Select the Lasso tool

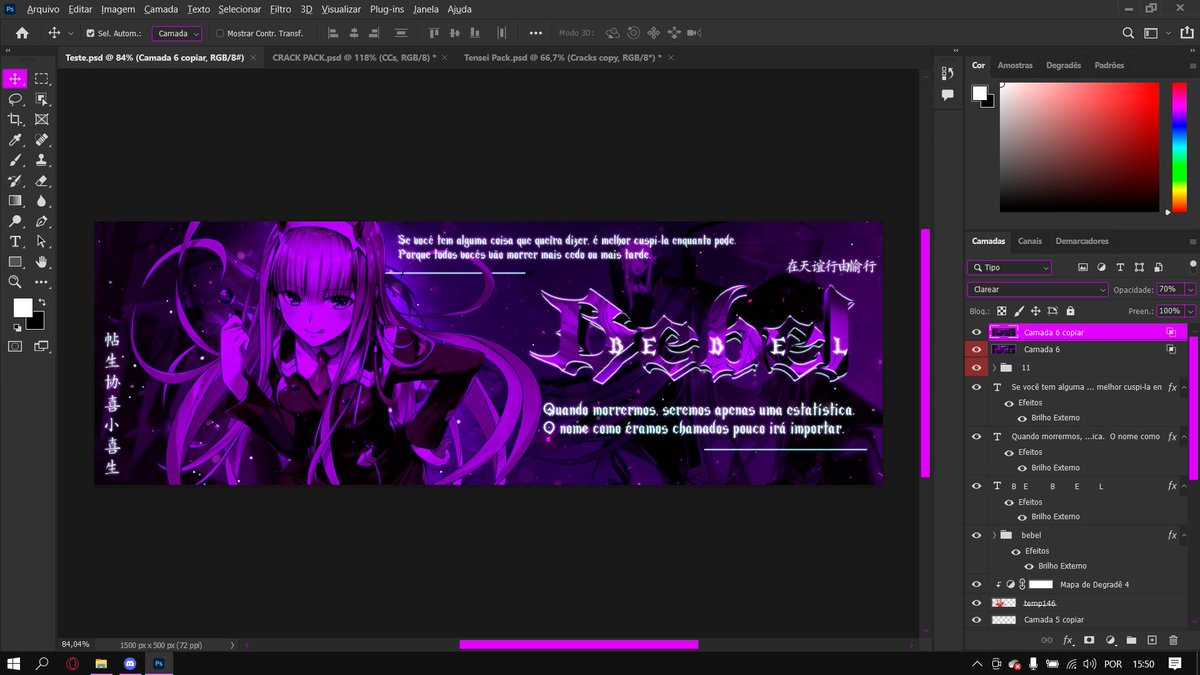[15, 99]
